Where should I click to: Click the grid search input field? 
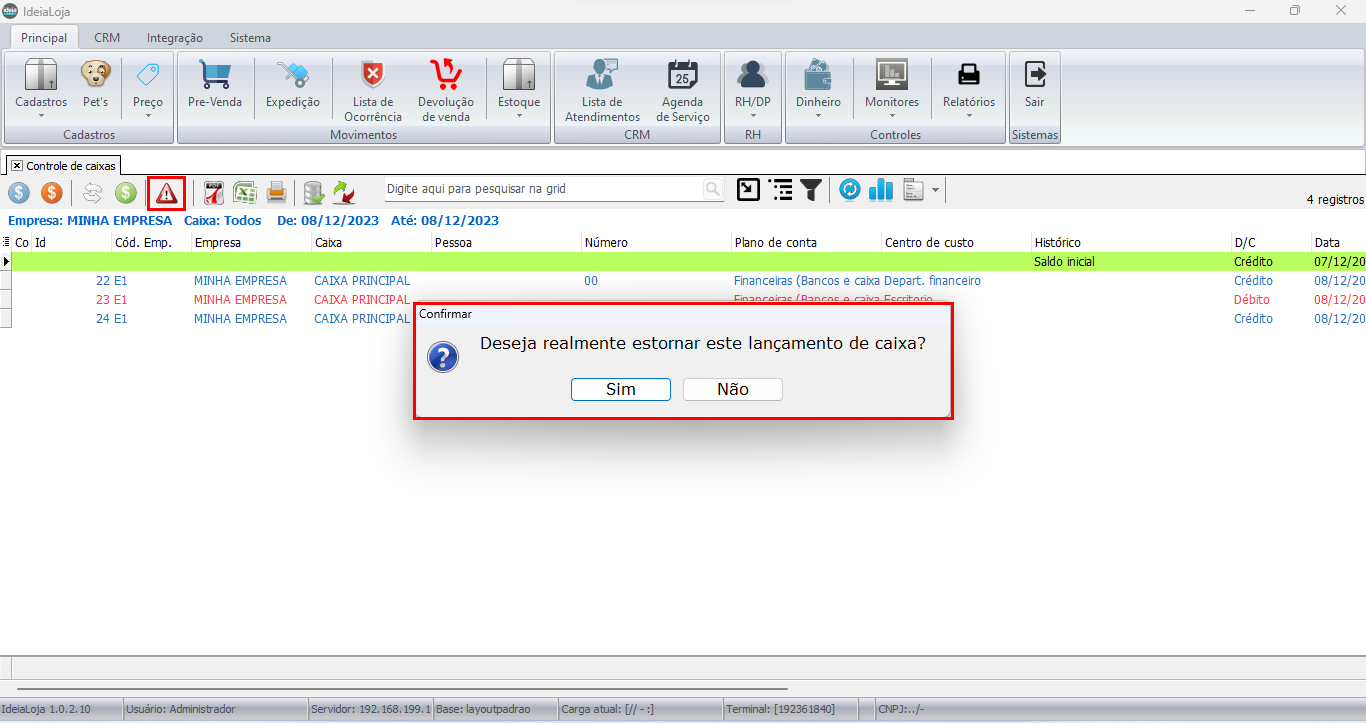(x=545, y=189)
